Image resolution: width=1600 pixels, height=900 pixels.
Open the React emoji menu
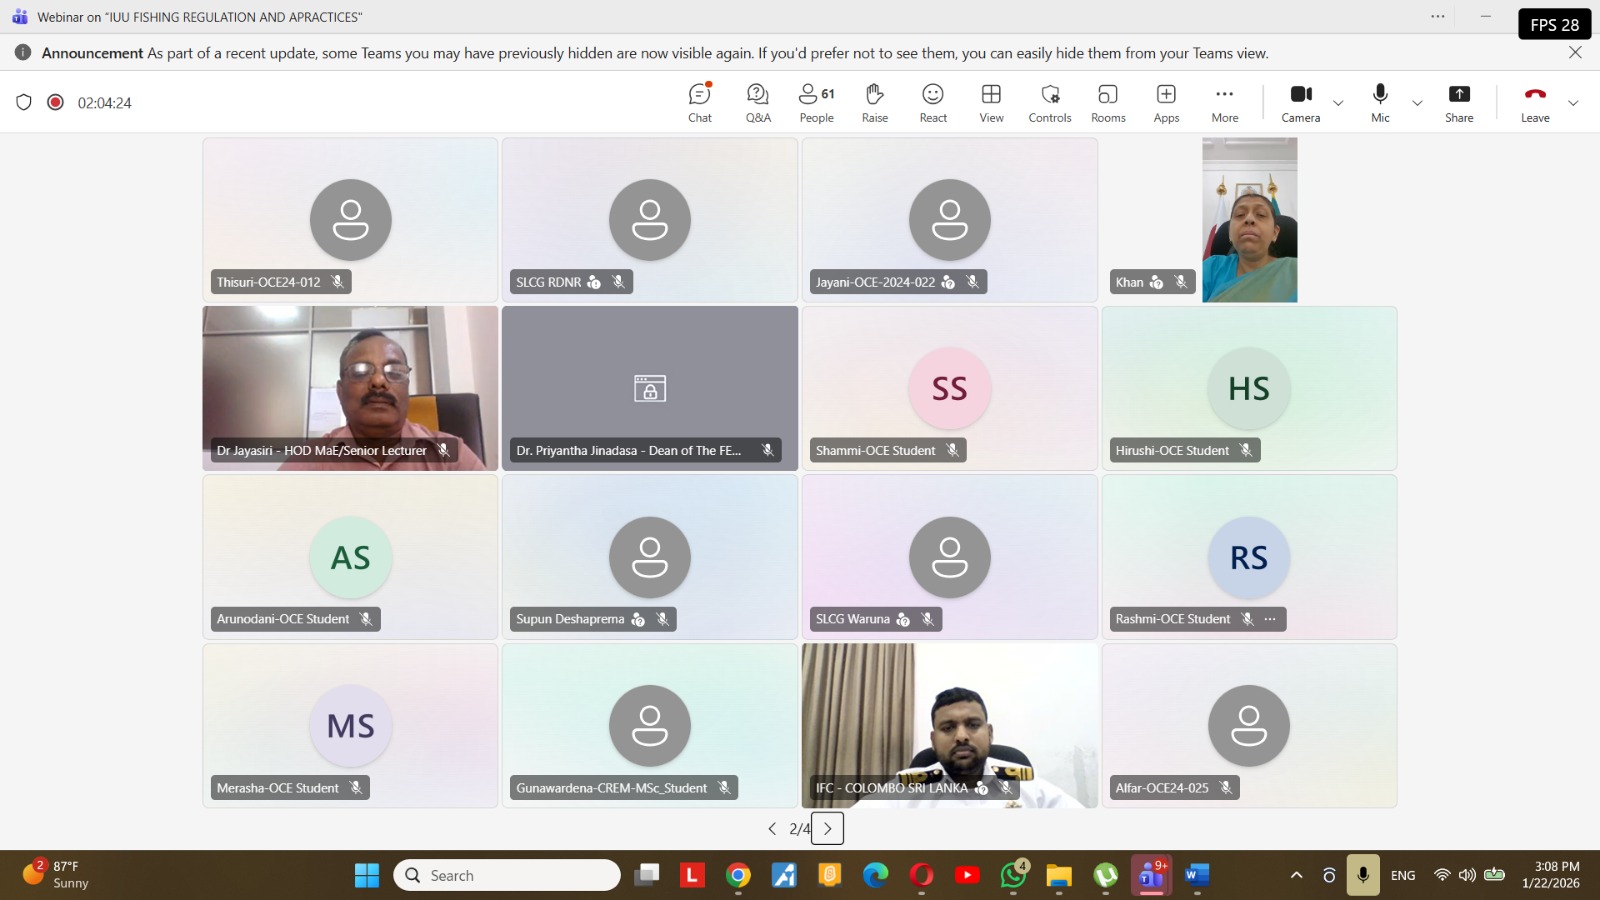[932, 100]
